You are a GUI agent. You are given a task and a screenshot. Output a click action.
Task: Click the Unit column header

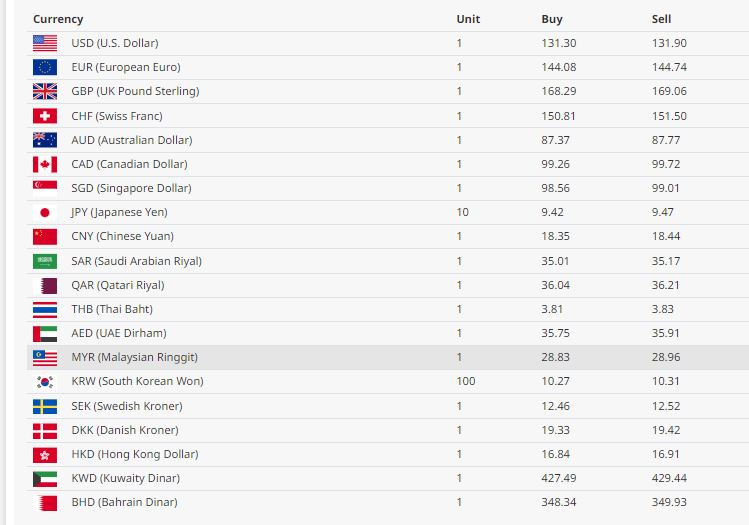coord(468,19)
